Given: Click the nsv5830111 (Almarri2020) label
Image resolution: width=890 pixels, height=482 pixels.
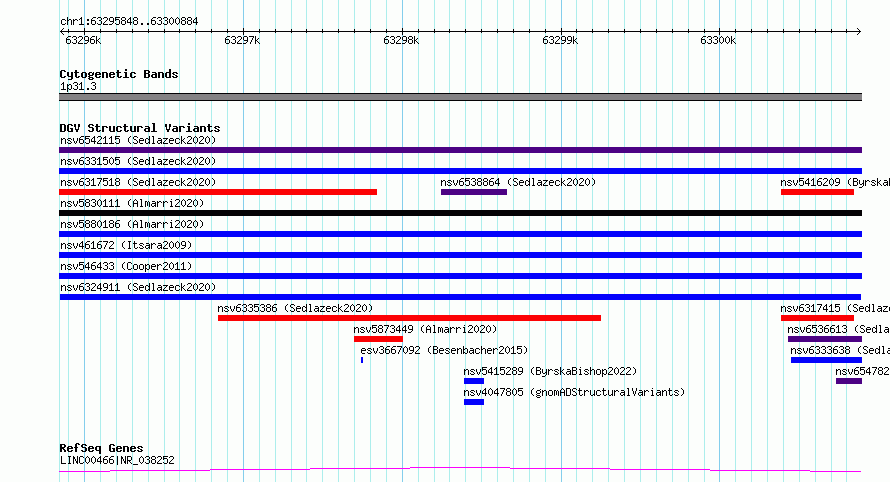Looking at the screenshot, I should [132, 203].
